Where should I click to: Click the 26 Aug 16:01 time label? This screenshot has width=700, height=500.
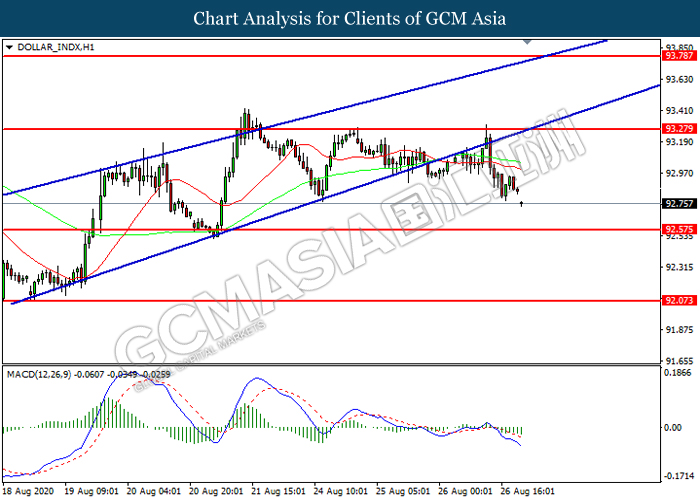[x=528, y=491]
